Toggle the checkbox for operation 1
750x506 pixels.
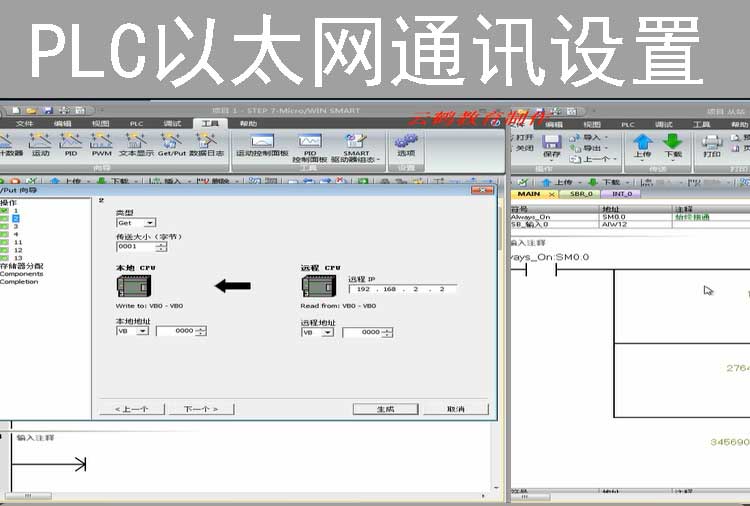pyautogui.click(x=5, y=210)
